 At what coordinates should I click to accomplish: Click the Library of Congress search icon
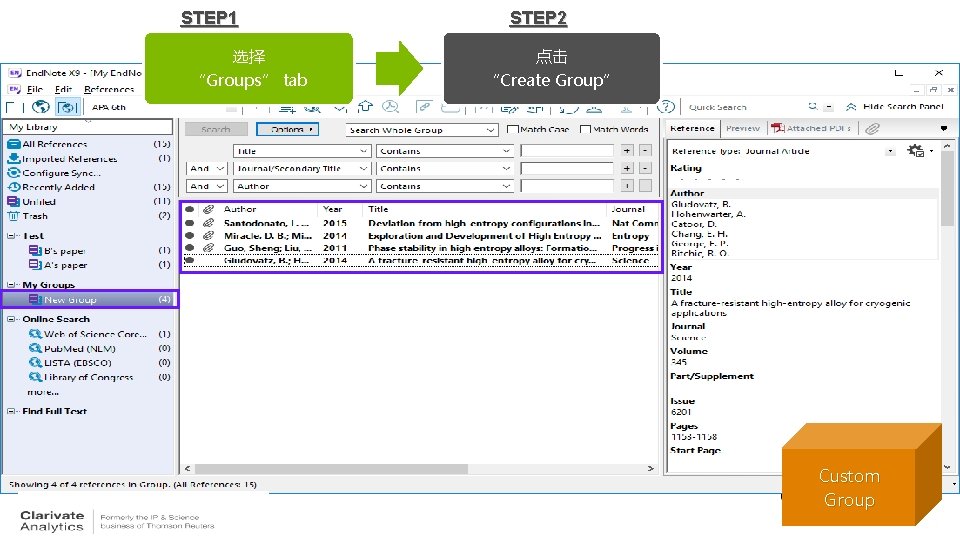pos(36,377)
